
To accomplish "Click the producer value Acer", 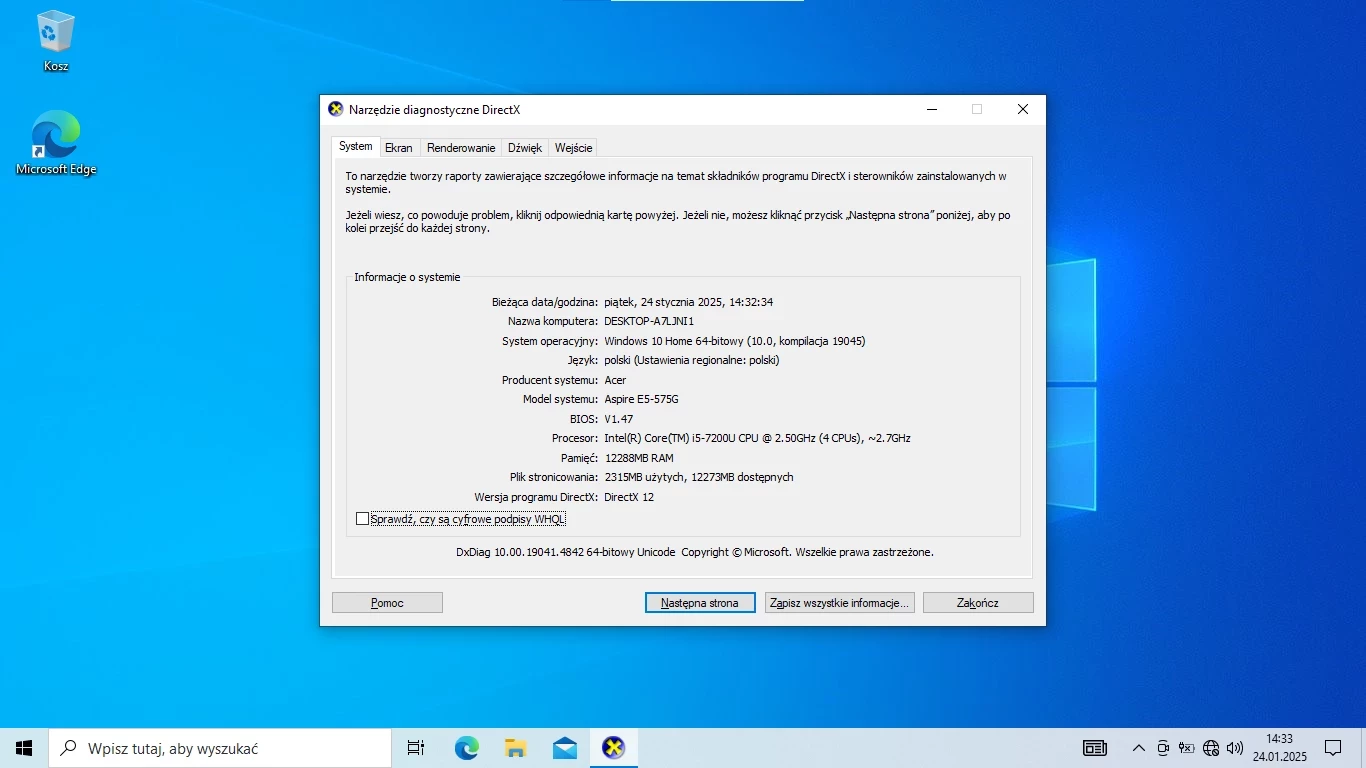I will point(615,380).
